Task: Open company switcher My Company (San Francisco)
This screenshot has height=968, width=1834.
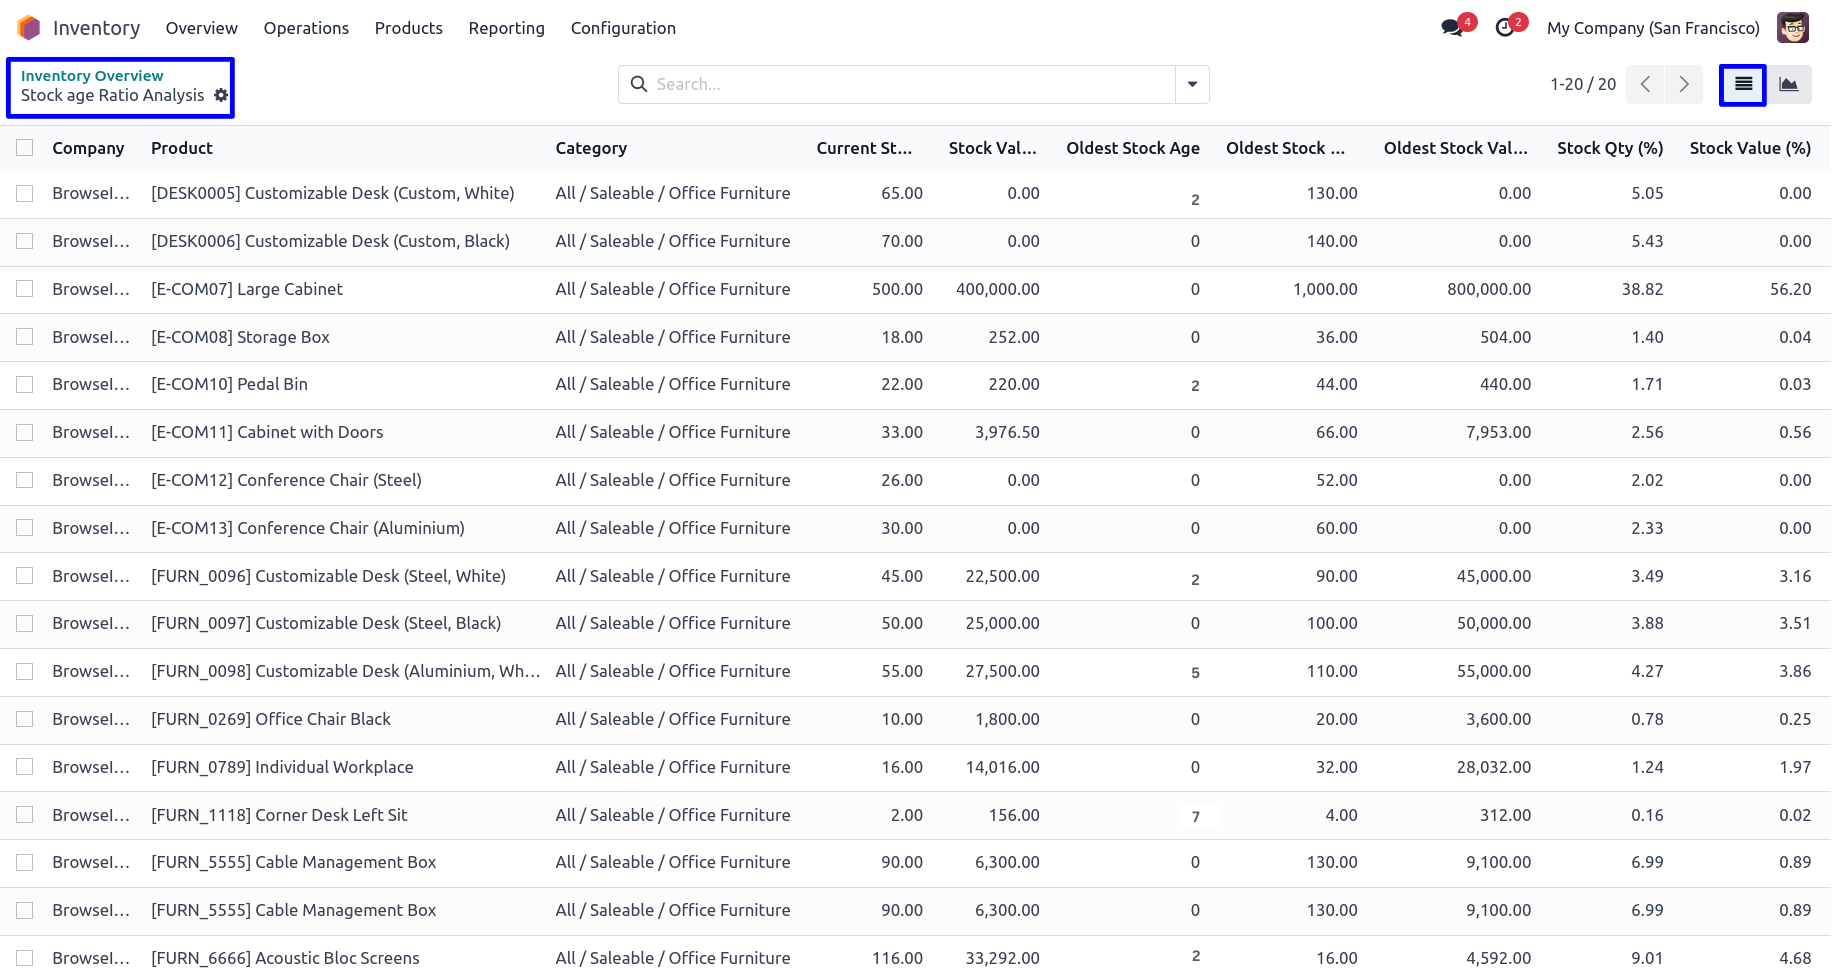Action: (x=1652, y=28)
